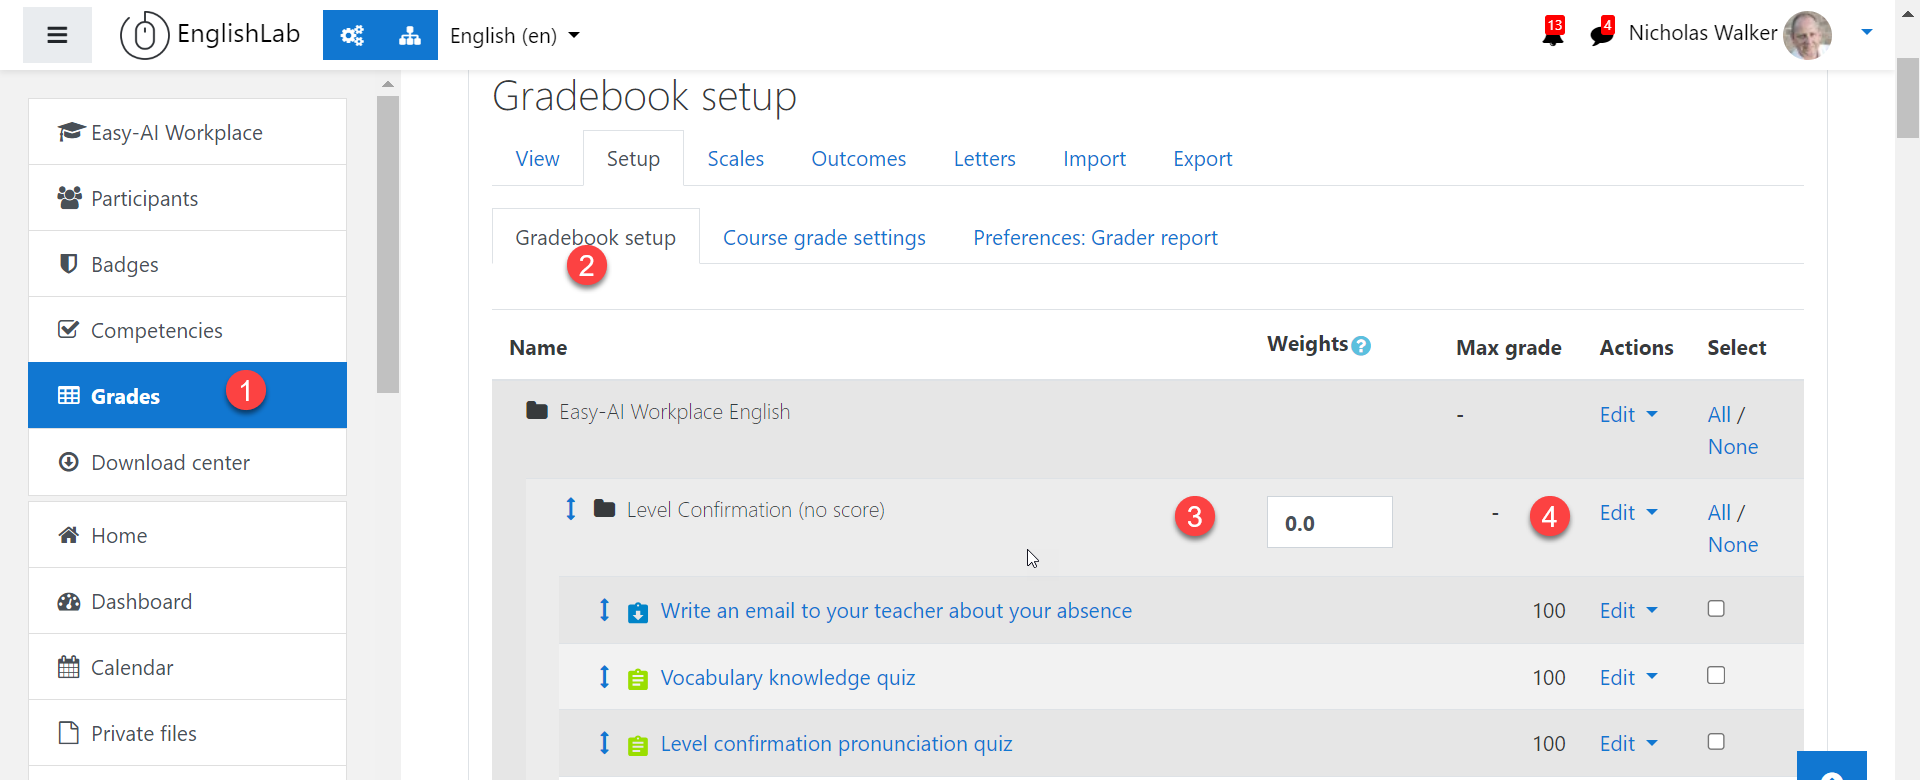Click move arrow for pronunciation quiz row

tap(604, 743)
